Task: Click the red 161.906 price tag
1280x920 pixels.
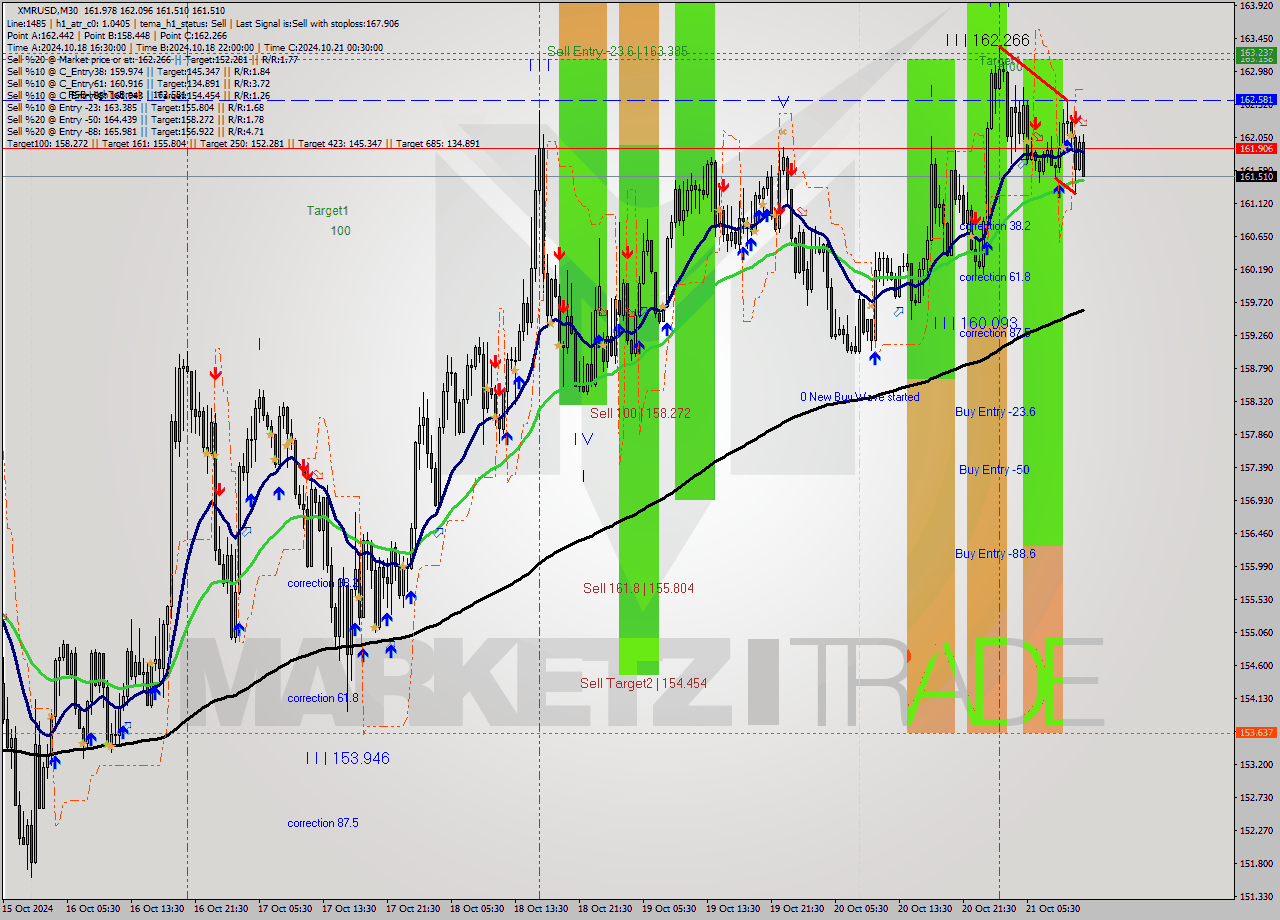Action: [1256, 148]
